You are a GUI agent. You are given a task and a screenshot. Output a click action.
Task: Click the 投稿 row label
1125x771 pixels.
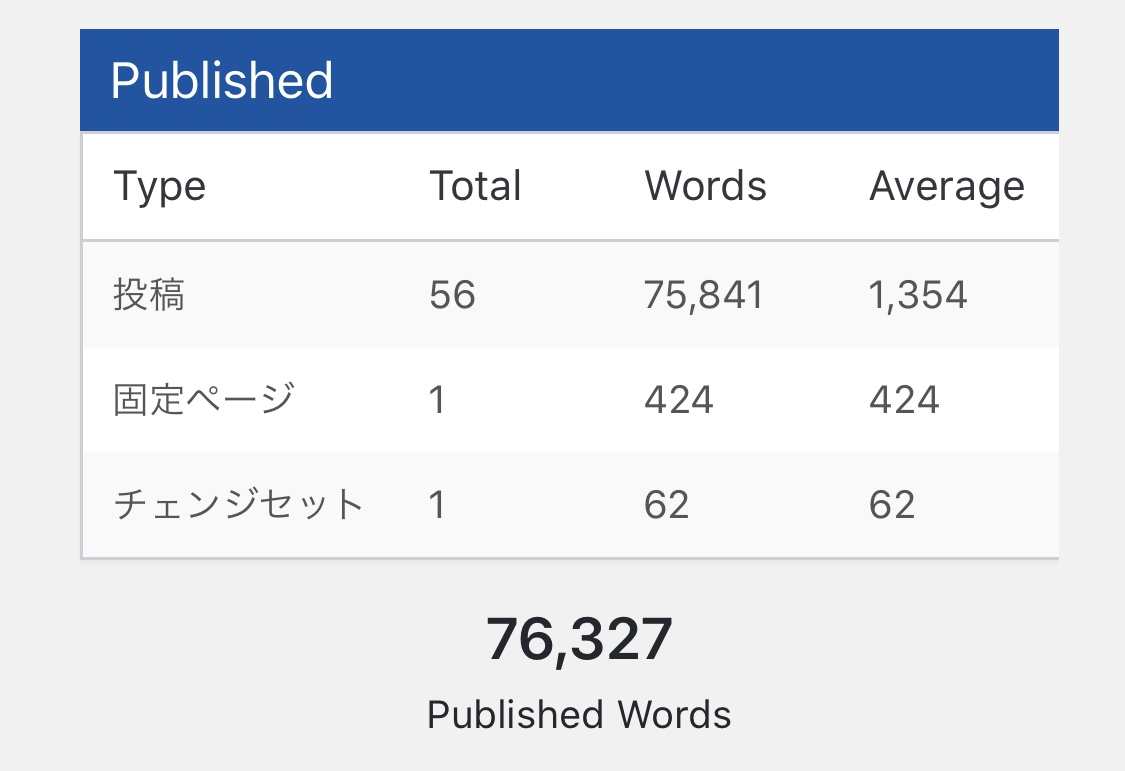(149, 295)
